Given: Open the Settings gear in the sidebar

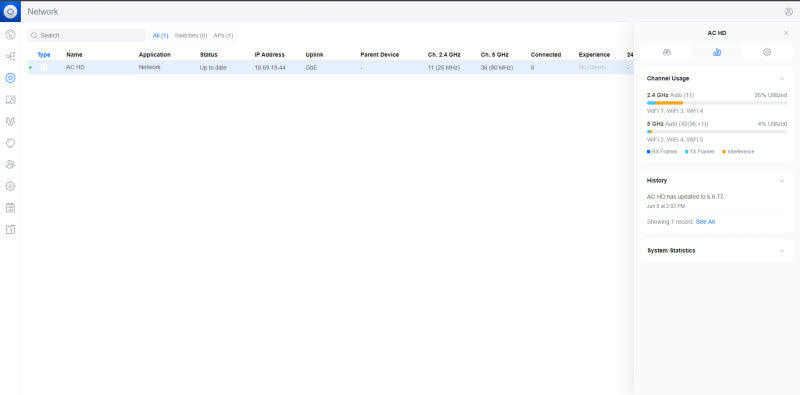Looking at the screenshot, I should point(10,186).
